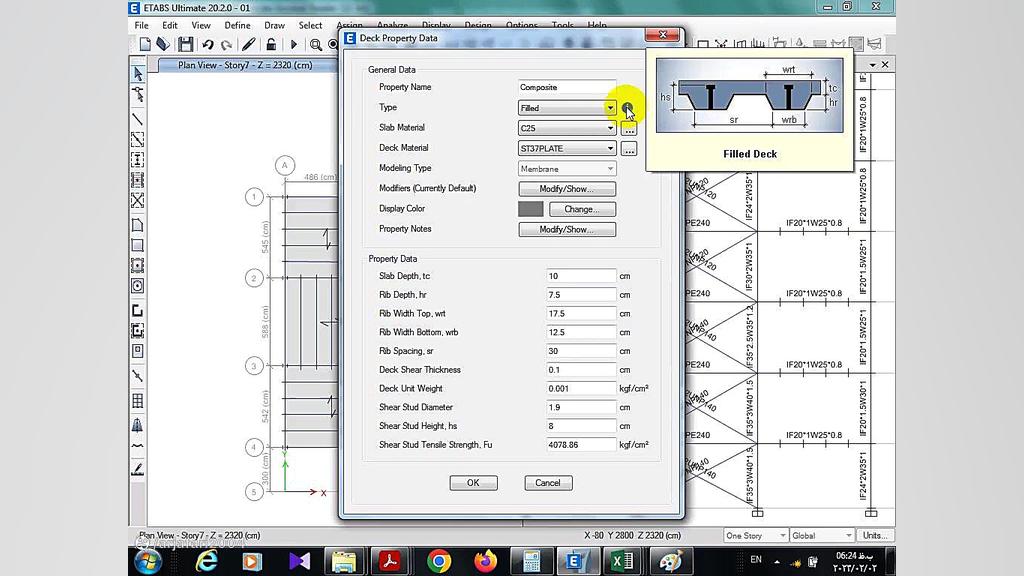Click ellipsis button next to Slab Material
Viewport: 1024px width, 576px height.
click(x=629, y=129)
